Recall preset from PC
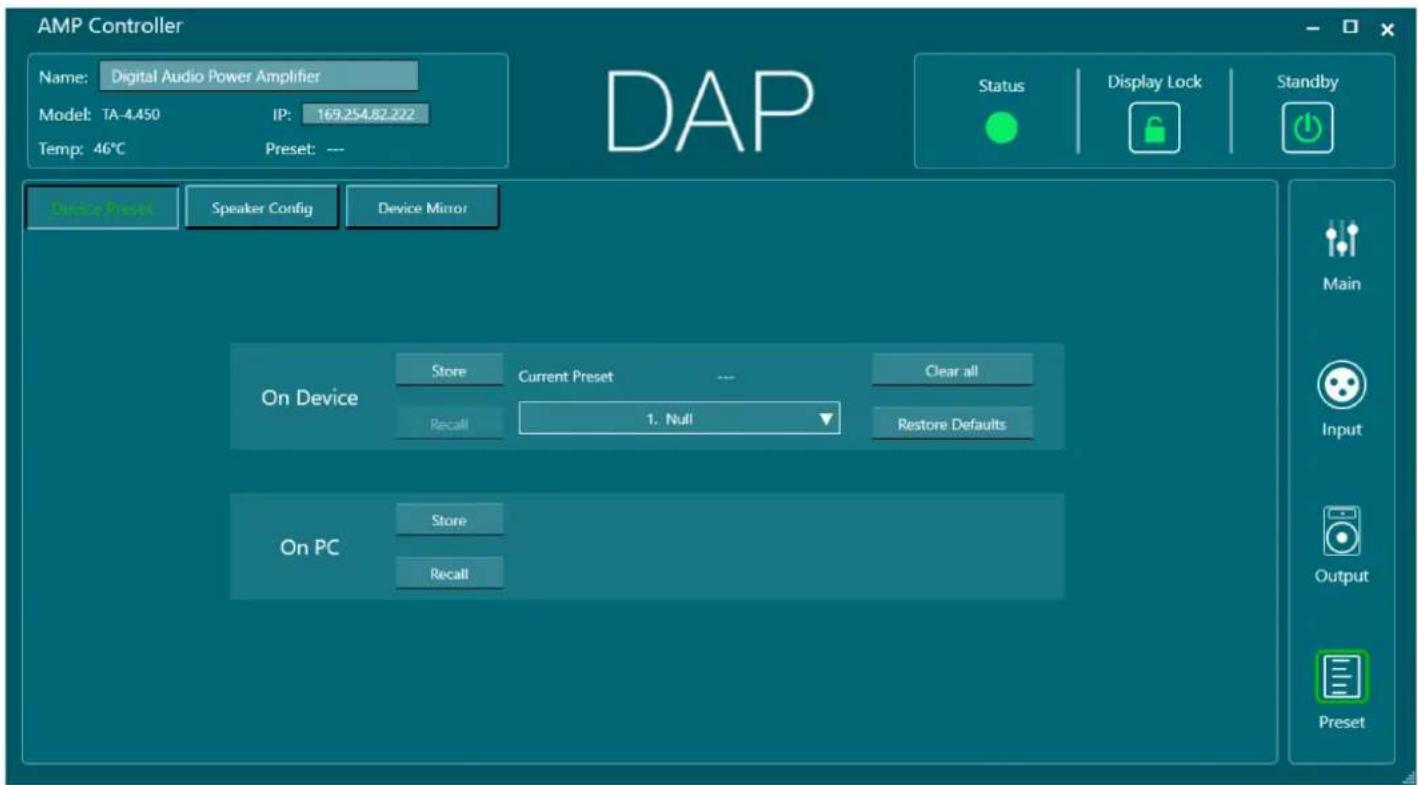1418x785 pixels. [449, 573]
